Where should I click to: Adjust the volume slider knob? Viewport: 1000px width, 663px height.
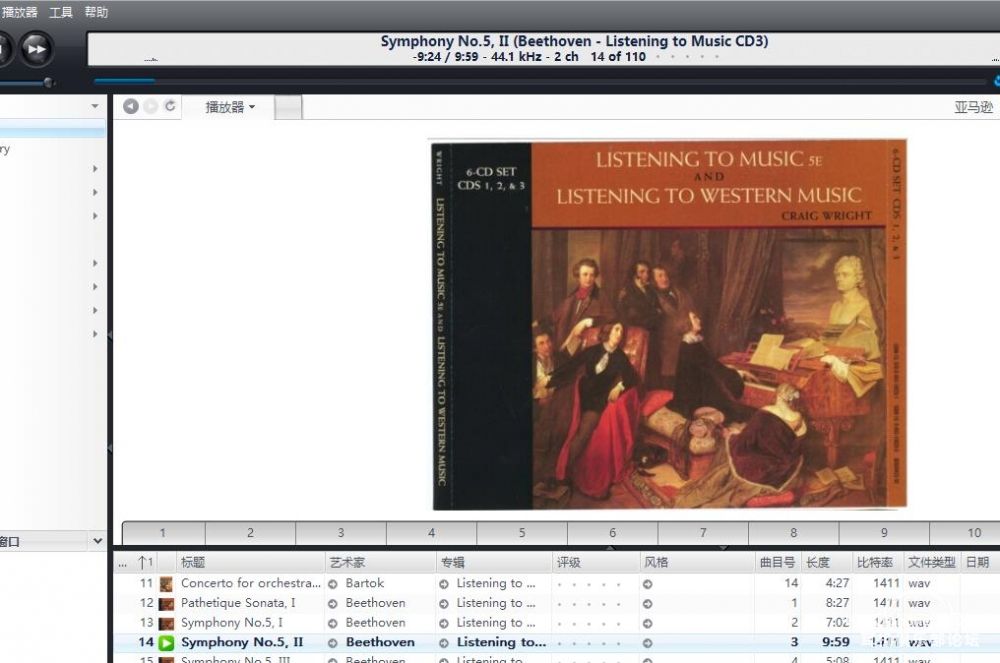(x=48, y=82)
